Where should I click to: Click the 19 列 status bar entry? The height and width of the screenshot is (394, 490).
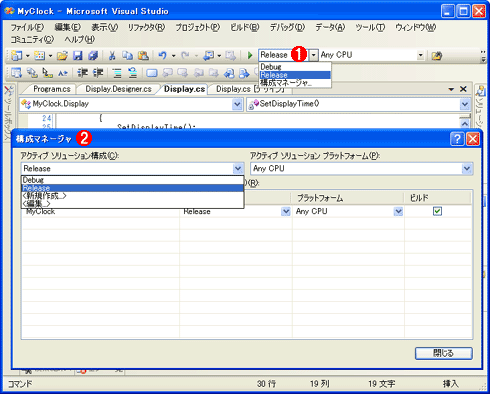click(x=320, y=384)
